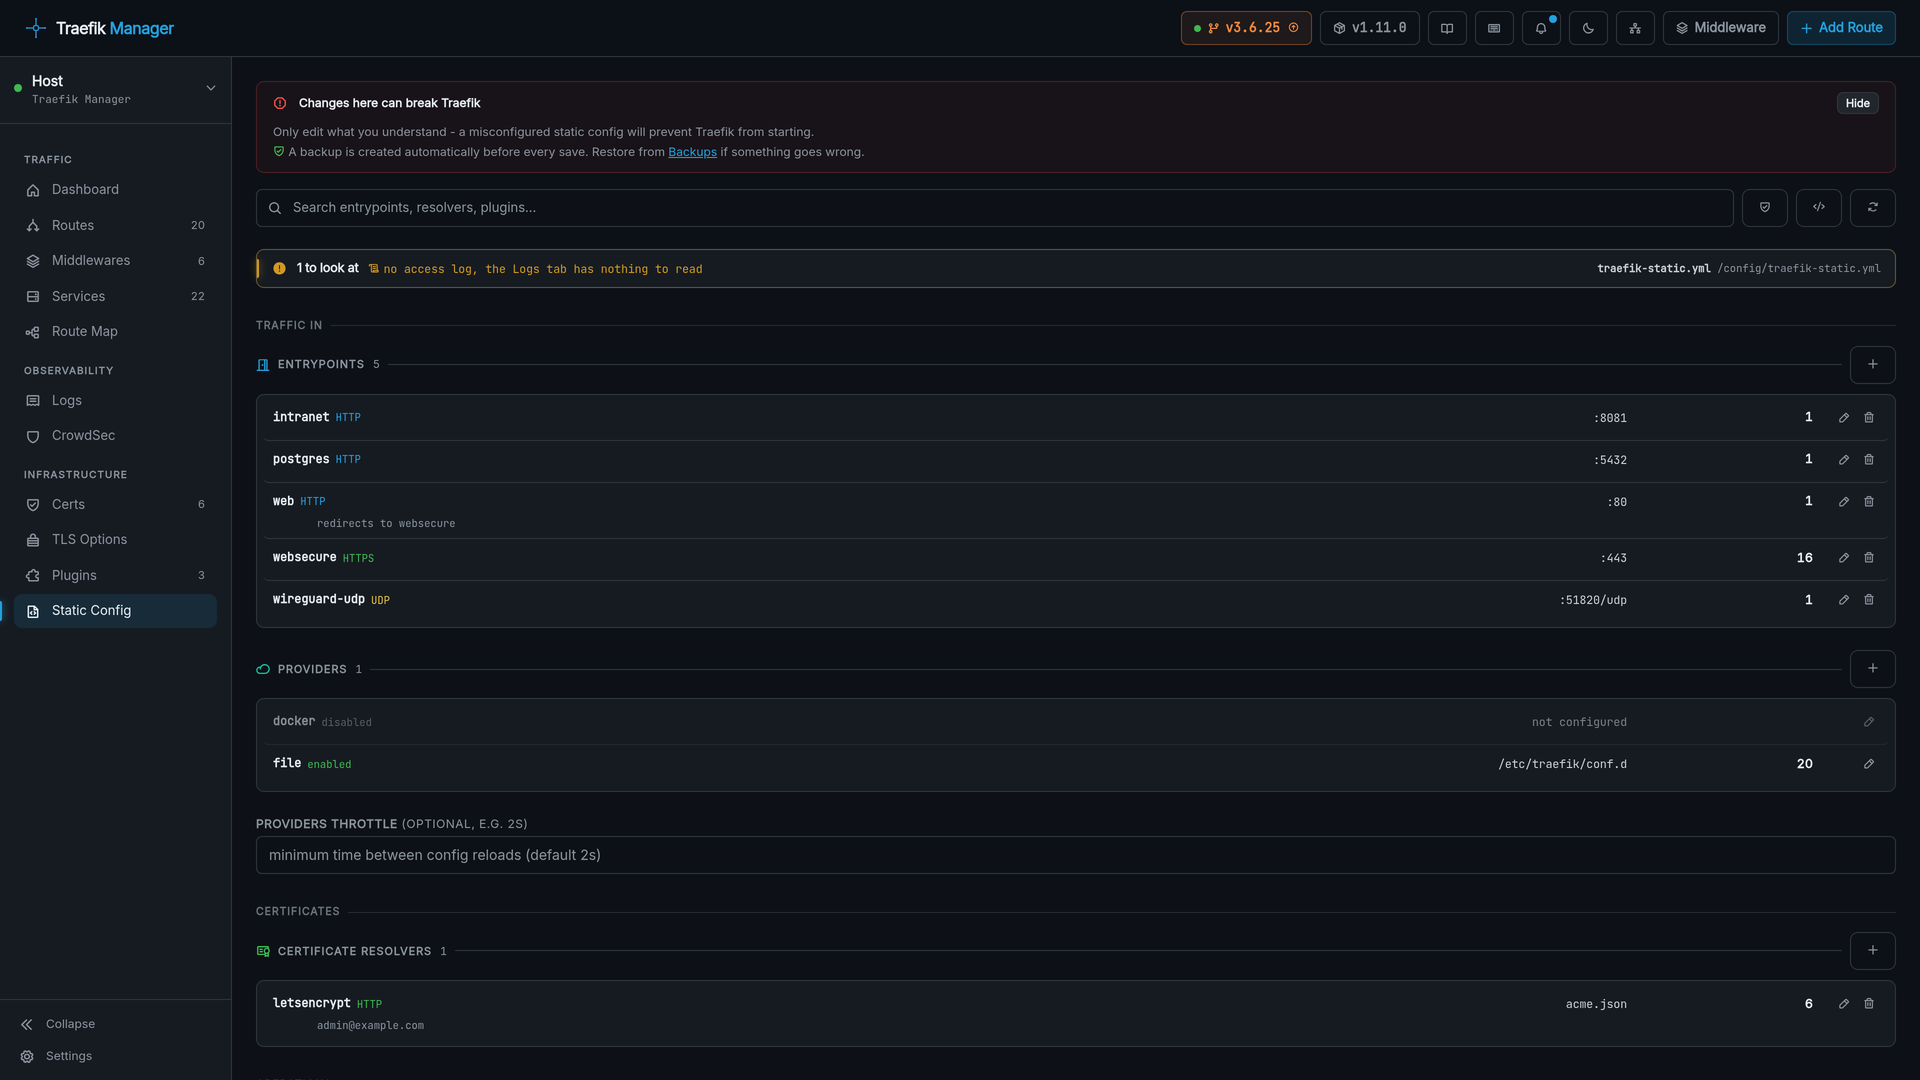Screen dimensions: 1920x1080
Task: Open the Plugins page
Action: pyautogui.click(x=115, y=576)
